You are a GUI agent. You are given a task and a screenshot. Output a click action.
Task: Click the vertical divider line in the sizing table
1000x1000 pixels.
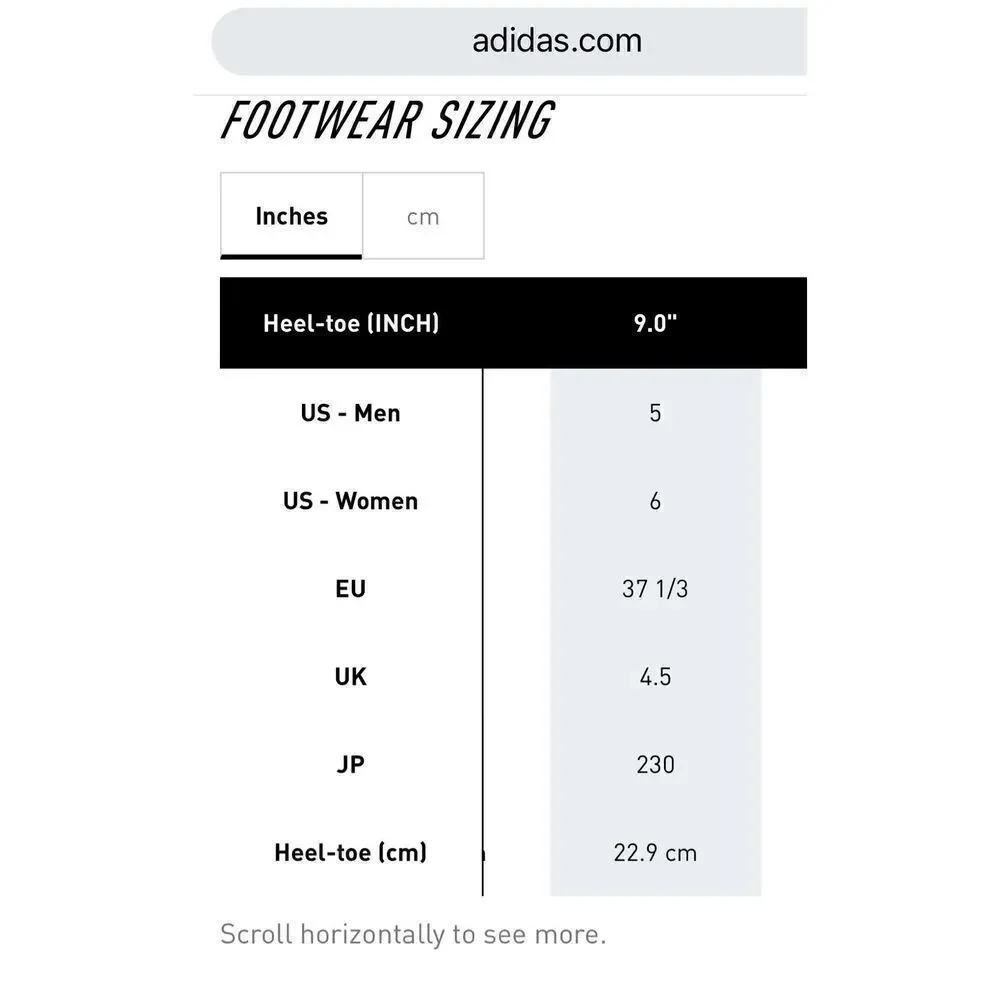click(x=483, y=632)
